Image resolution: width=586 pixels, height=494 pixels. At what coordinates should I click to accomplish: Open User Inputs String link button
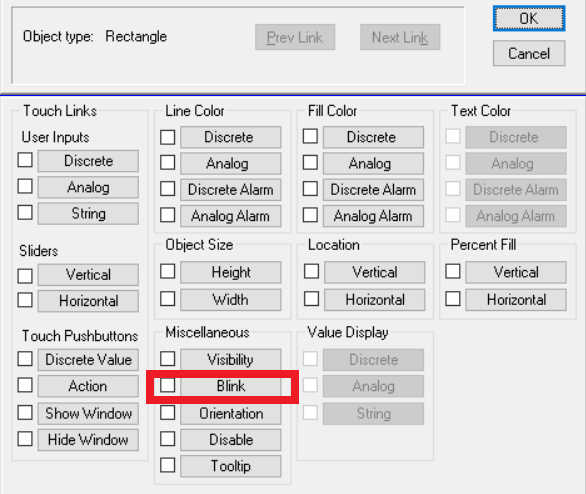point(88,213)
